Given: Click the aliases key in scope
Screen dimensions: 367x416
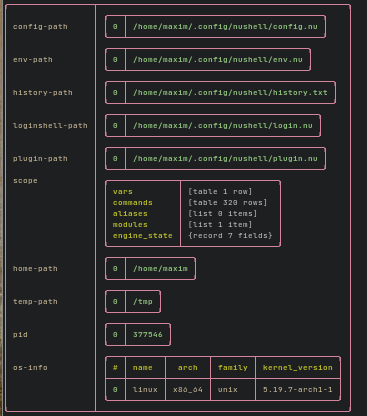Looking at the screenshot, I should [130, 214].
